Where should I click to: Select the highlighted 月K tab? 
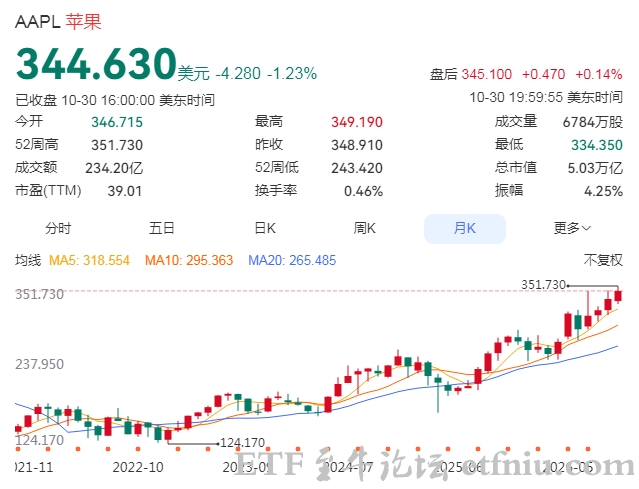pos(465,229)
